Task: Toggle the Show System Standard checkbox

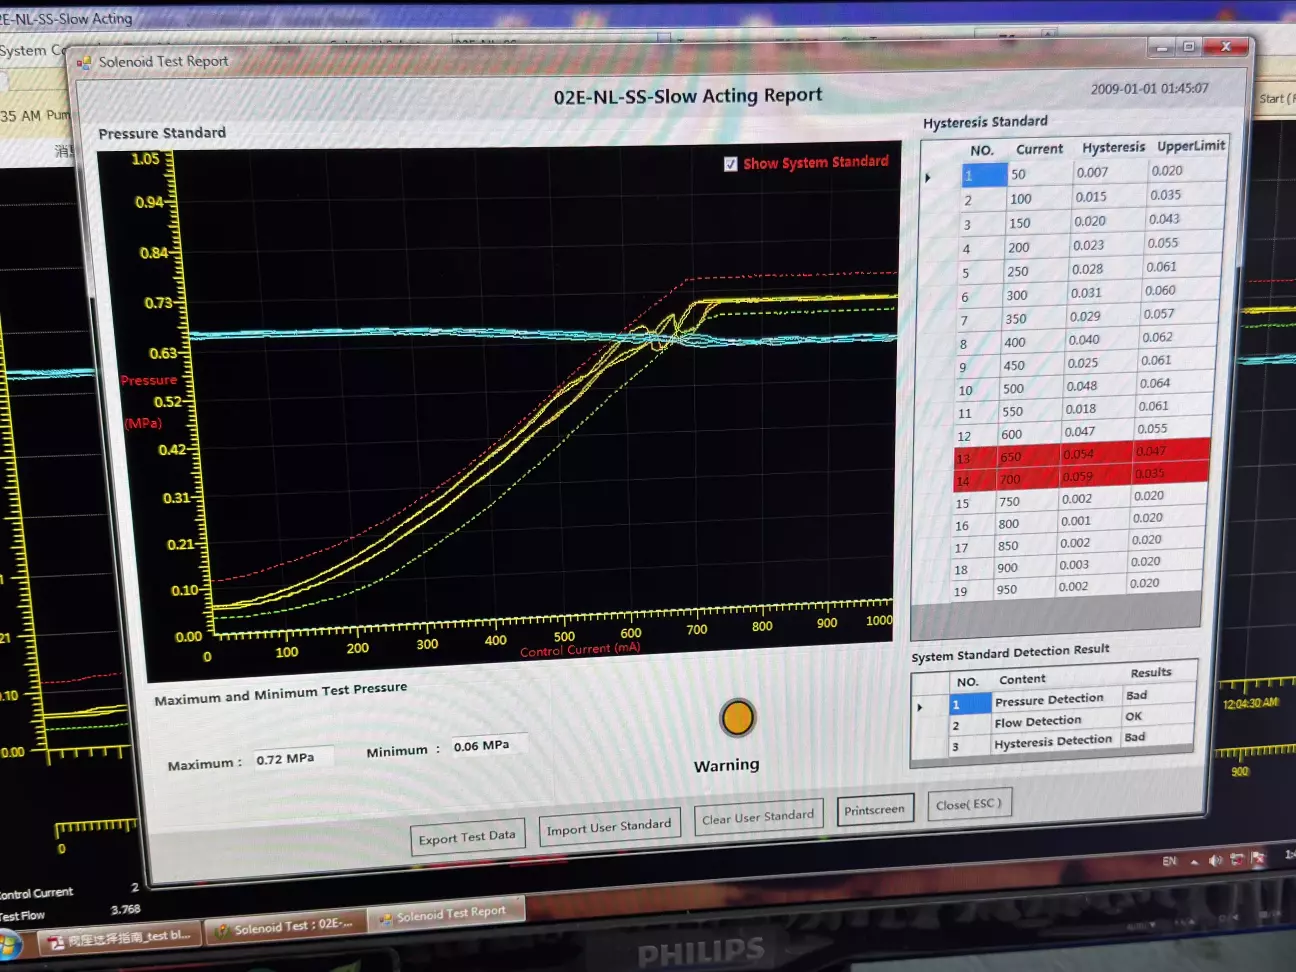Action: point(731,164)
